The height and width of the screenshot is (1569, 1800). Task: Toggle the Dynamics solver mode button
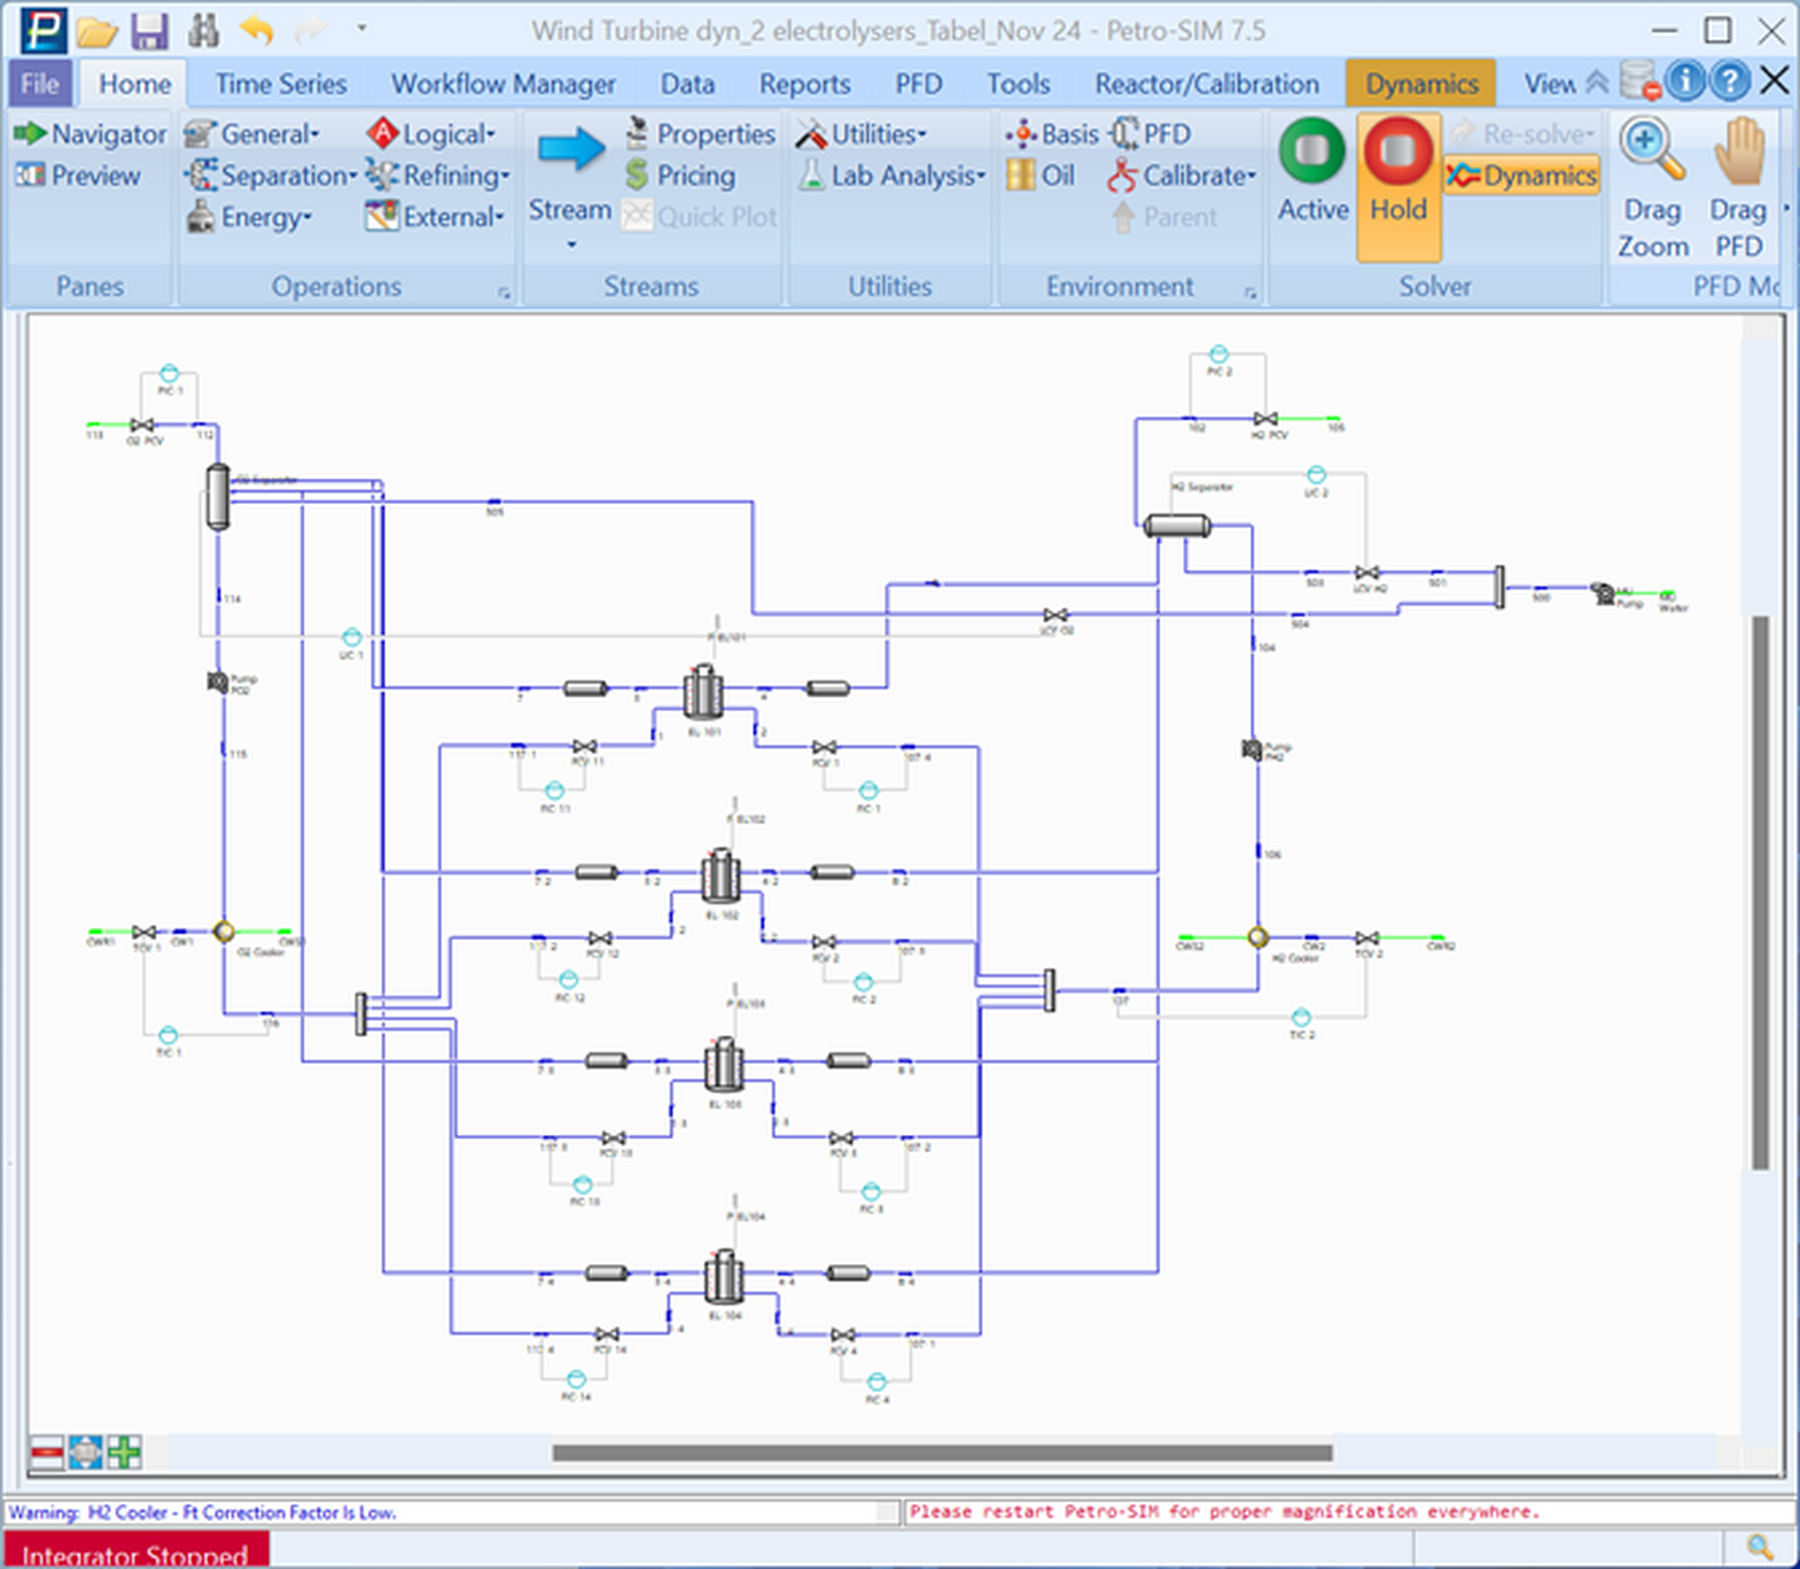coord(1522,175)
